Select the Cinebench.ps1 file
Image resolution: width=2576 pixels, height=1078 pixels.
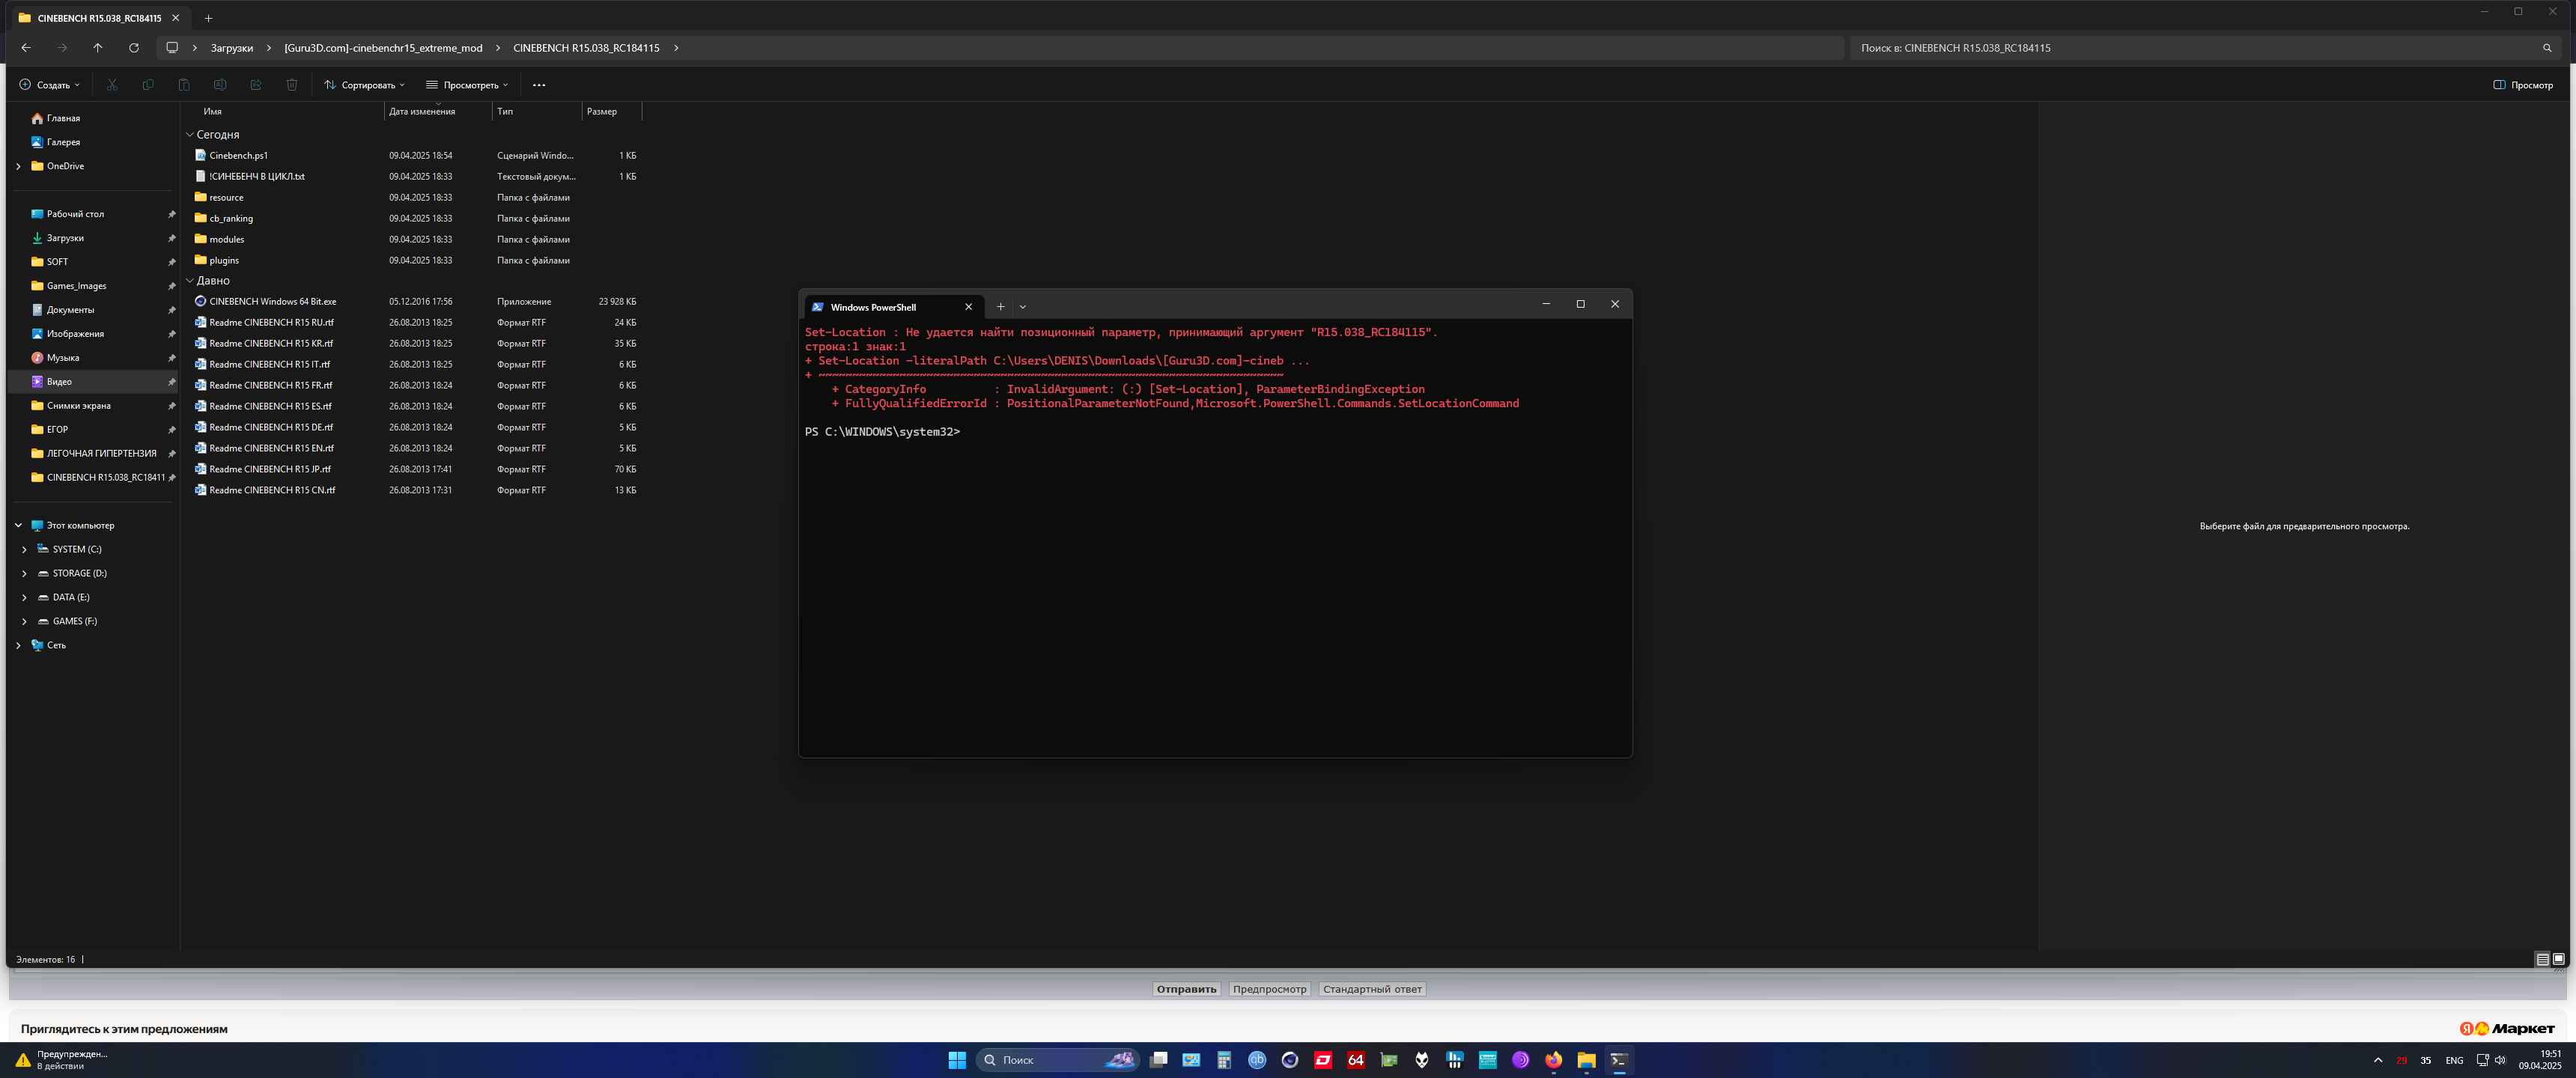coord(238,155)
